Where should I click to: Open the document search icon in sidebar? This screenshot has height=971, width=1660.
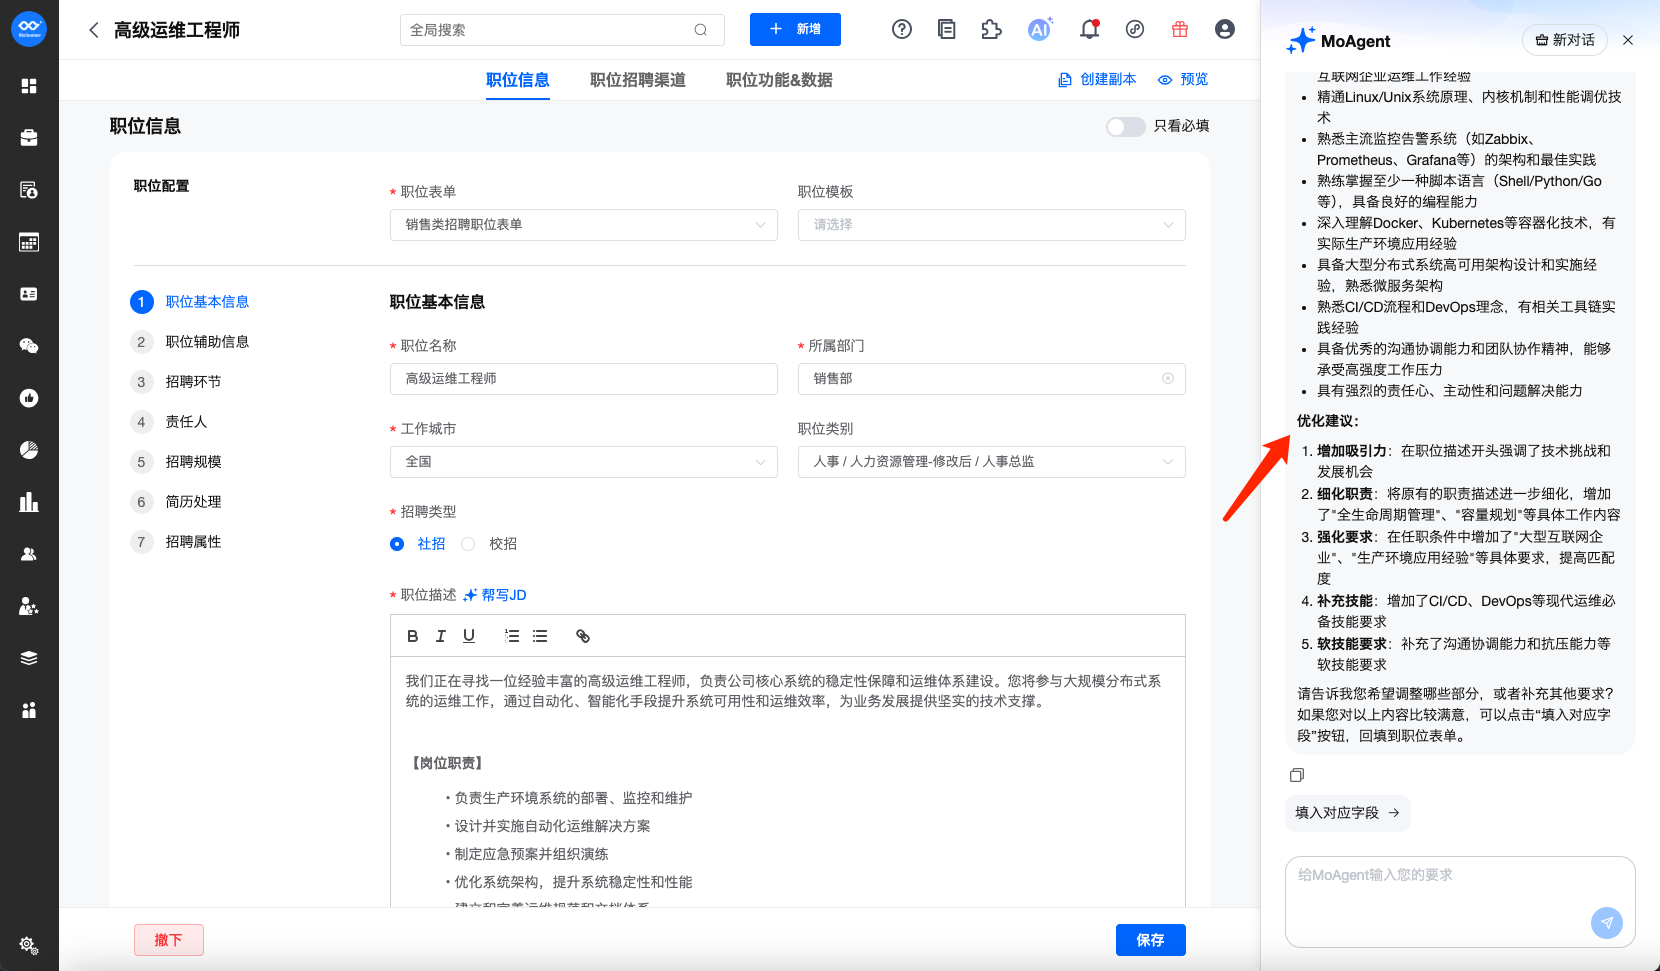click(29, 190)
